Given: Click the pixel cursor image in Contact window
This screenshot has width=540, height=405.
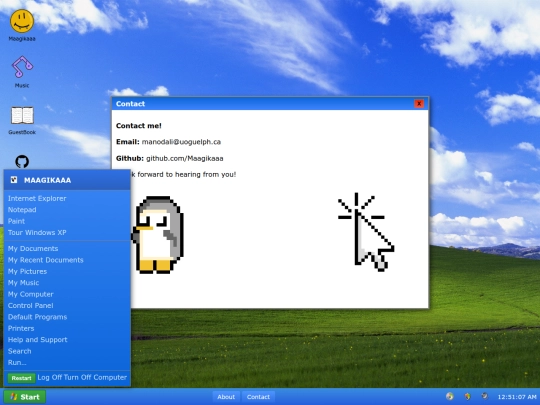Looking at the screenshot, I should click(366, 232).
